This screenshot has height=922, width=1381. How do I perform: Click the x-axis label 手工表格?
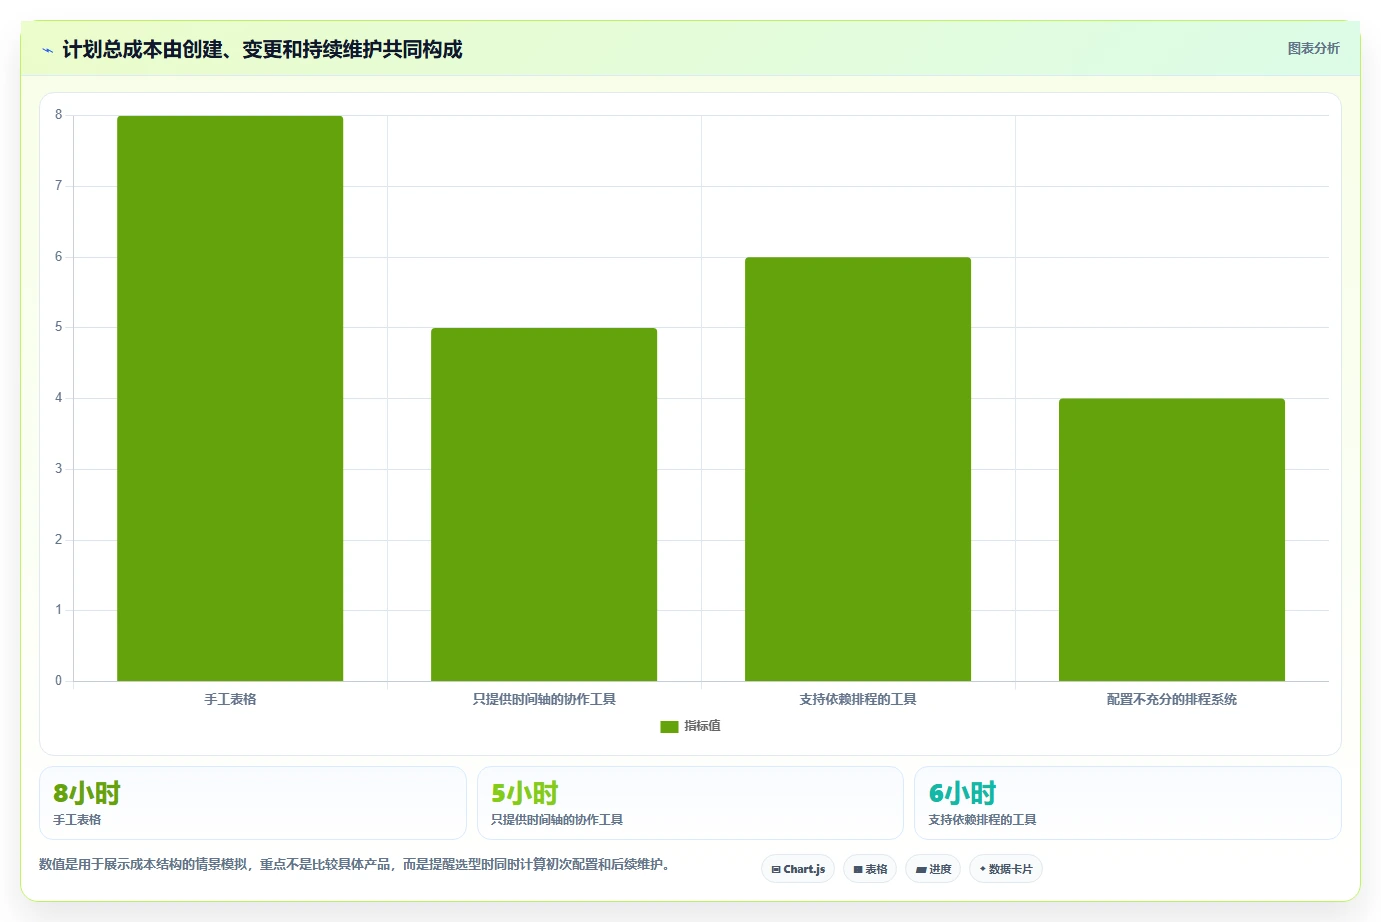coord(230,699)
